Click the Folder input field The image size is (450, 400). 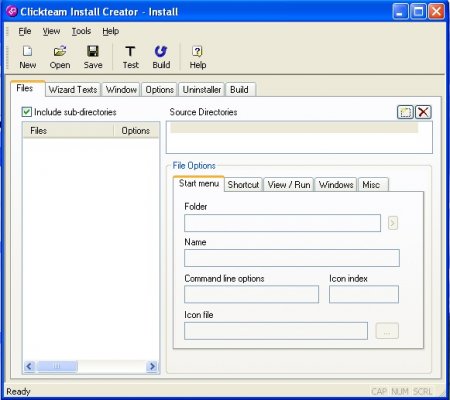(x=282, y=223)
